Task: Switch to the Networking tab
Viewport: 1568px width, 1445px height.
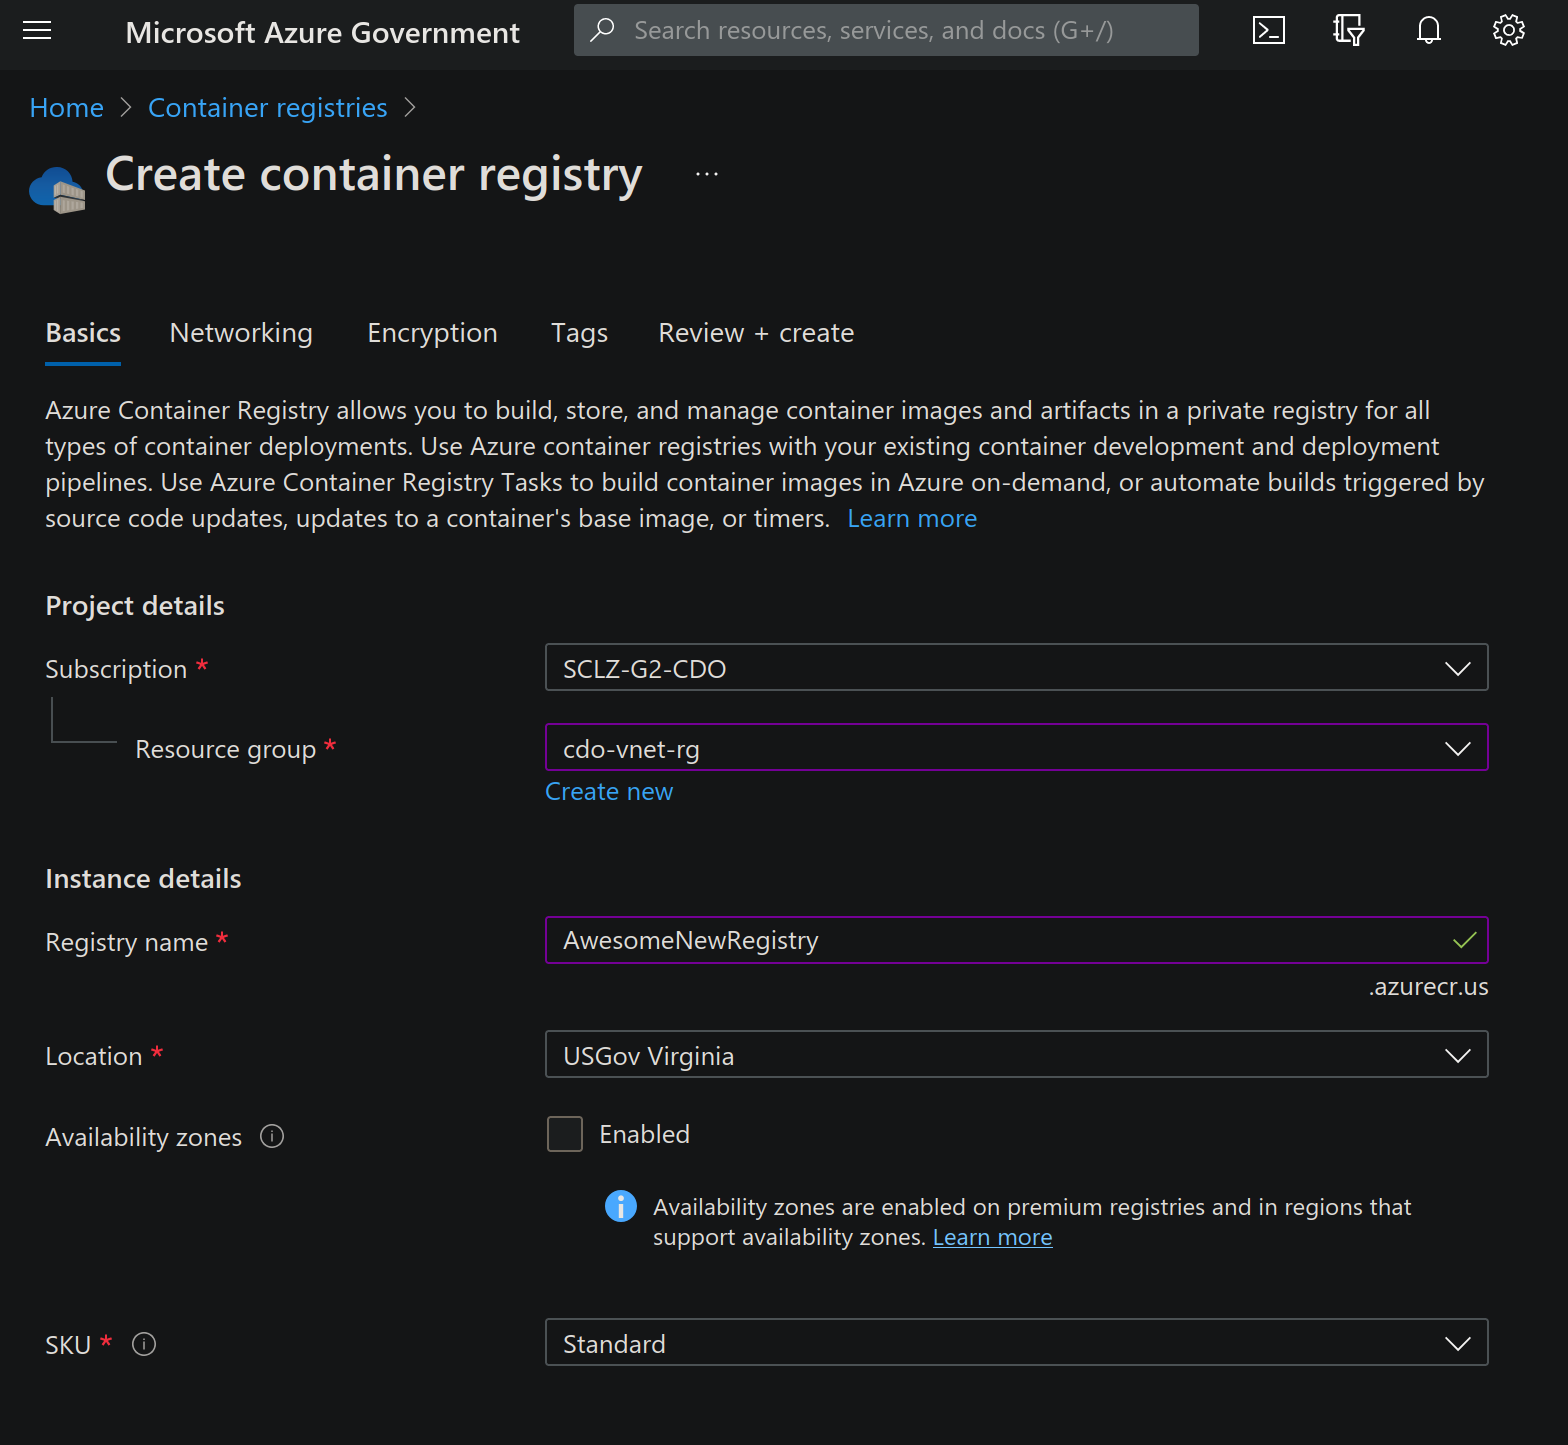Action: 241,333
